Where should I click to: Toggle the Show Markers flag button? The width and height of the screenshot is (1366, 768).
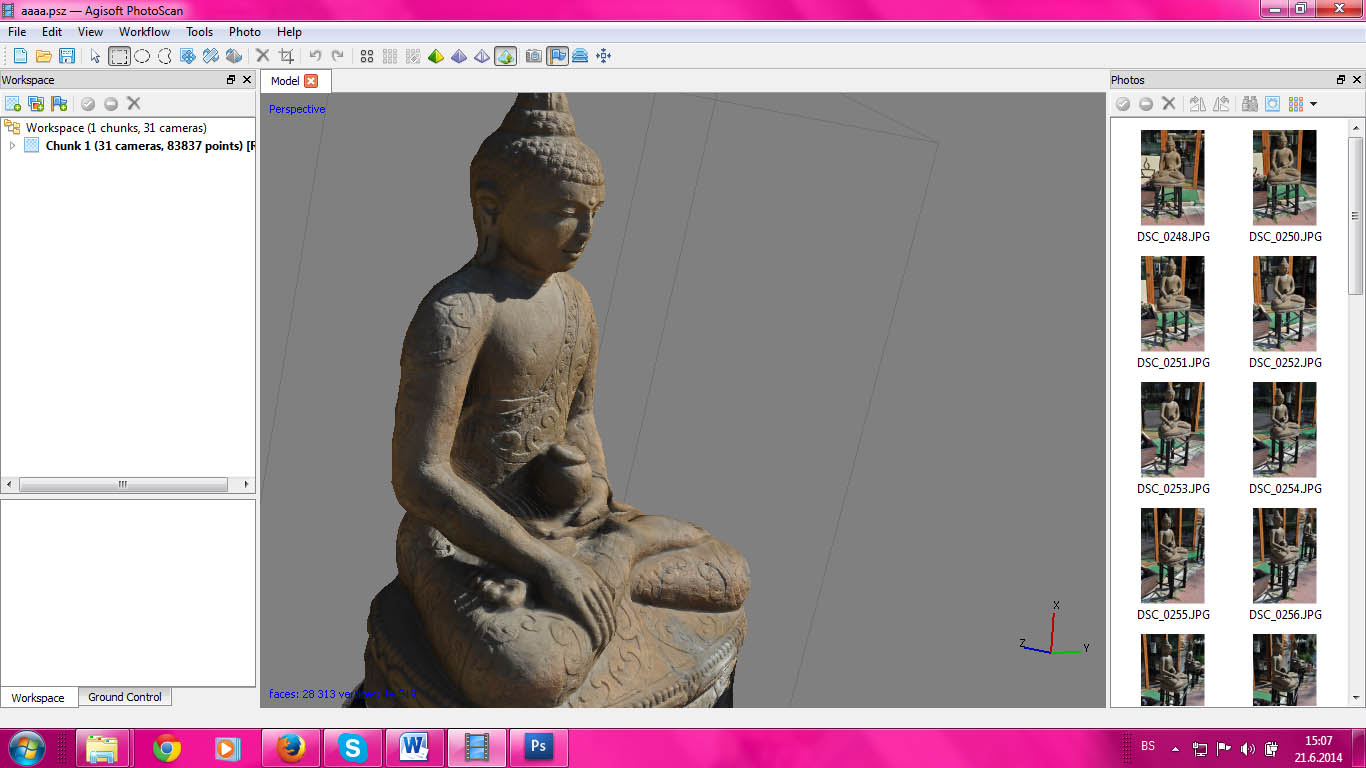click(557, 56)
